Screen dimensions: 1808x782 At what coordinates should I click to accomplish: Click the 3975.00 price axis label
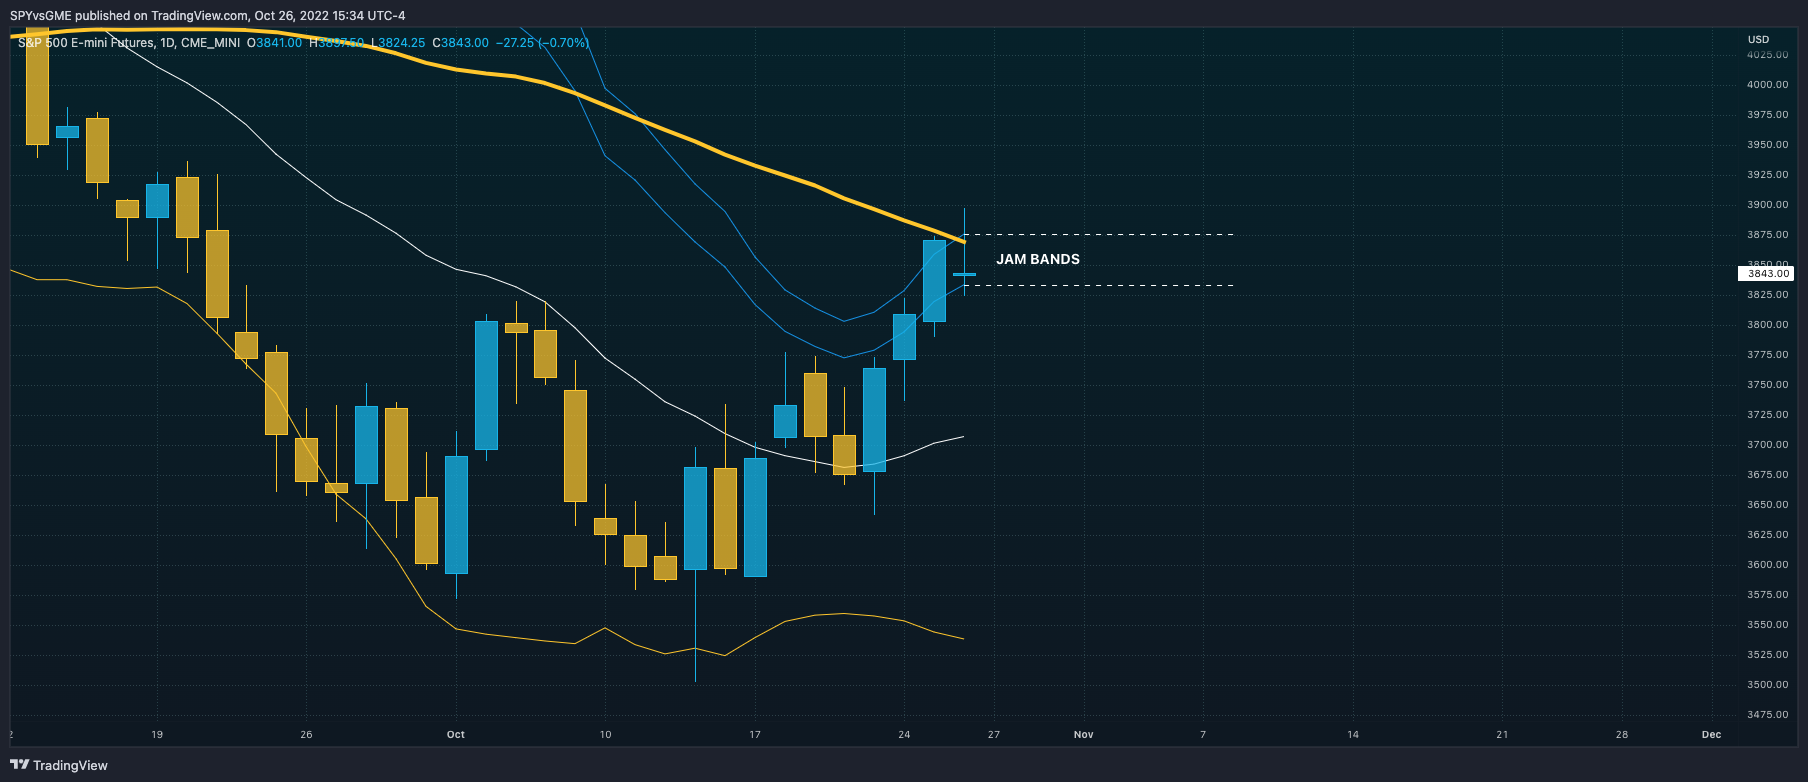(1767, 115)
